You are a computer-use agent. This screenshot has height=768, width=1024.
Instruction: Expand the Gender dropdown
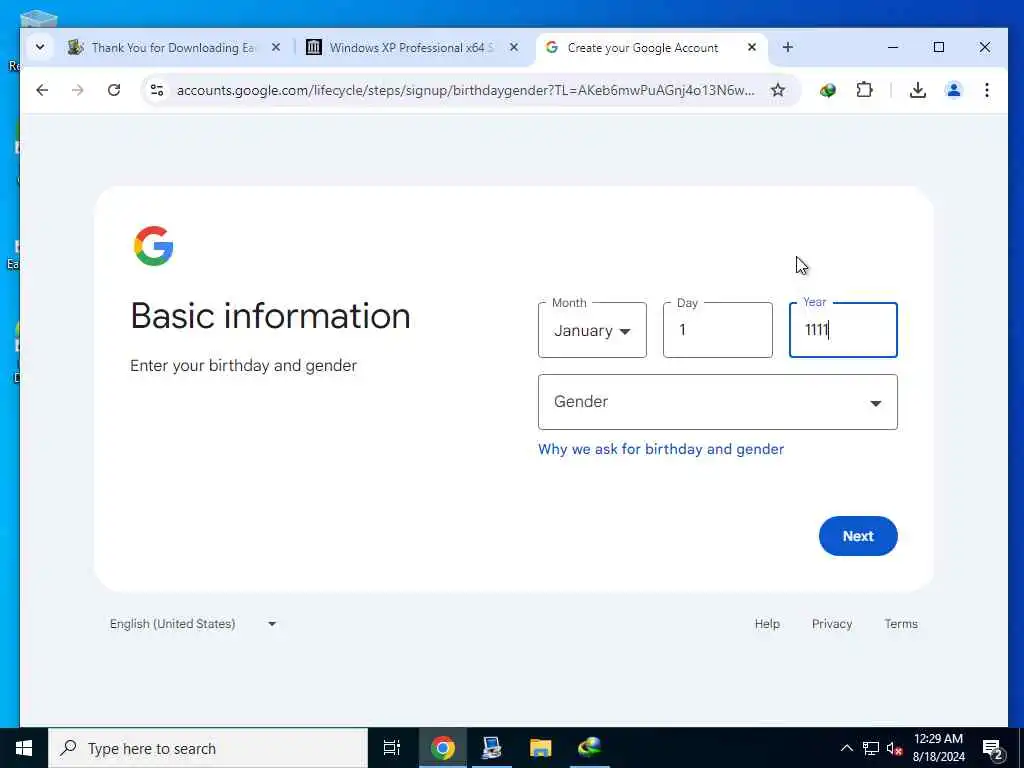(x=718, y=402)
